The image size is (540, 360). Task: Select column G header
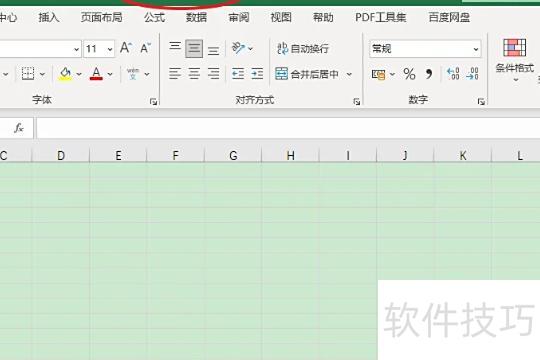[x=233, y=155]
